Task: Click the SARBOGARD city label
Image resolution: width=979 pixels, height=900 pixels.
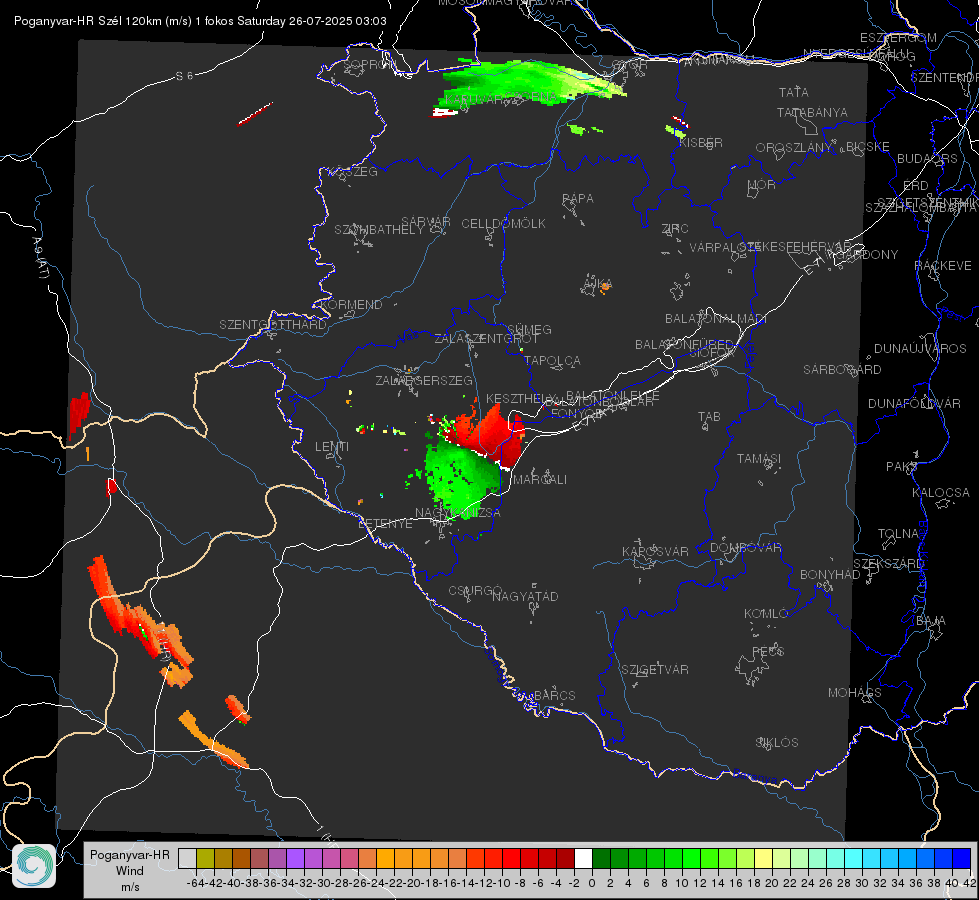Action: [x=842, y=370]
